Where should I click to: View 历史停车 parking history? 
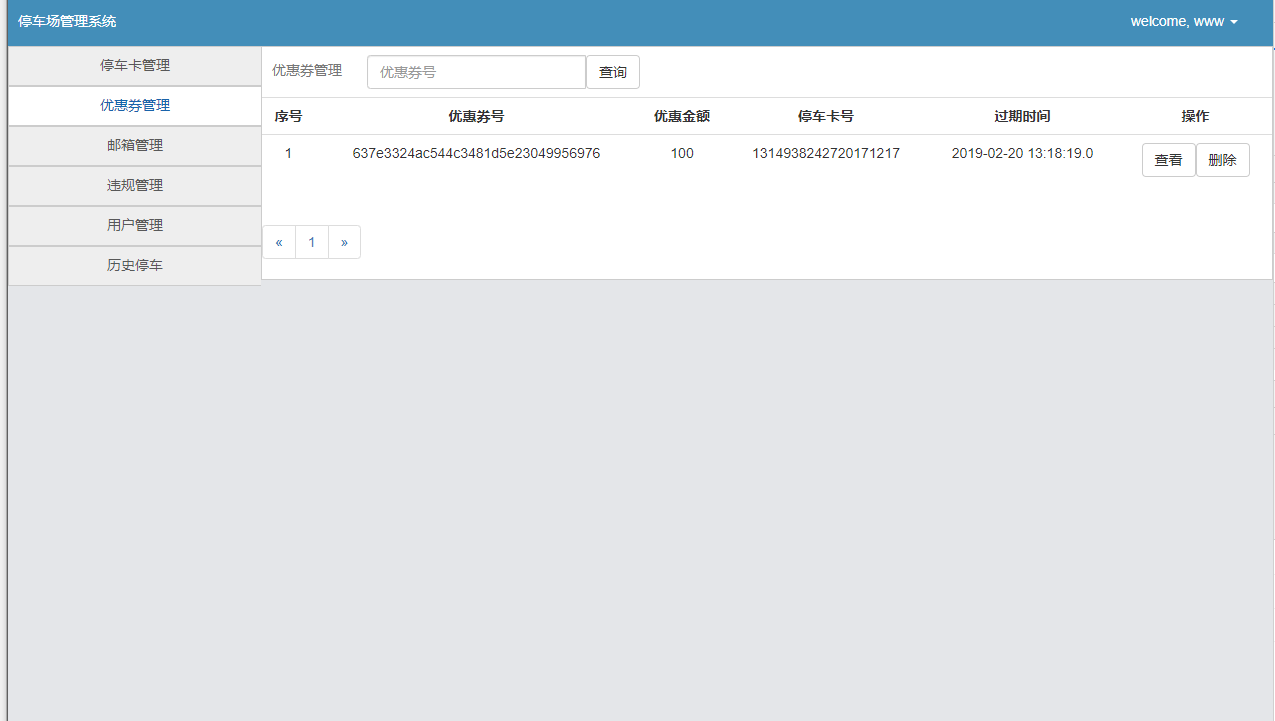tap(134, 265)
